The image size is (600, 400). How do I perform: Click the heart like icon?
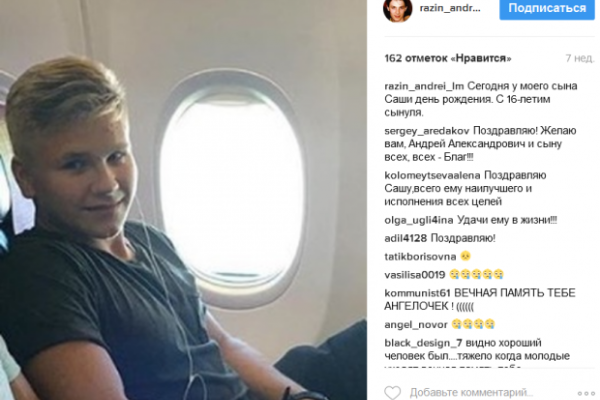point(392,393)
